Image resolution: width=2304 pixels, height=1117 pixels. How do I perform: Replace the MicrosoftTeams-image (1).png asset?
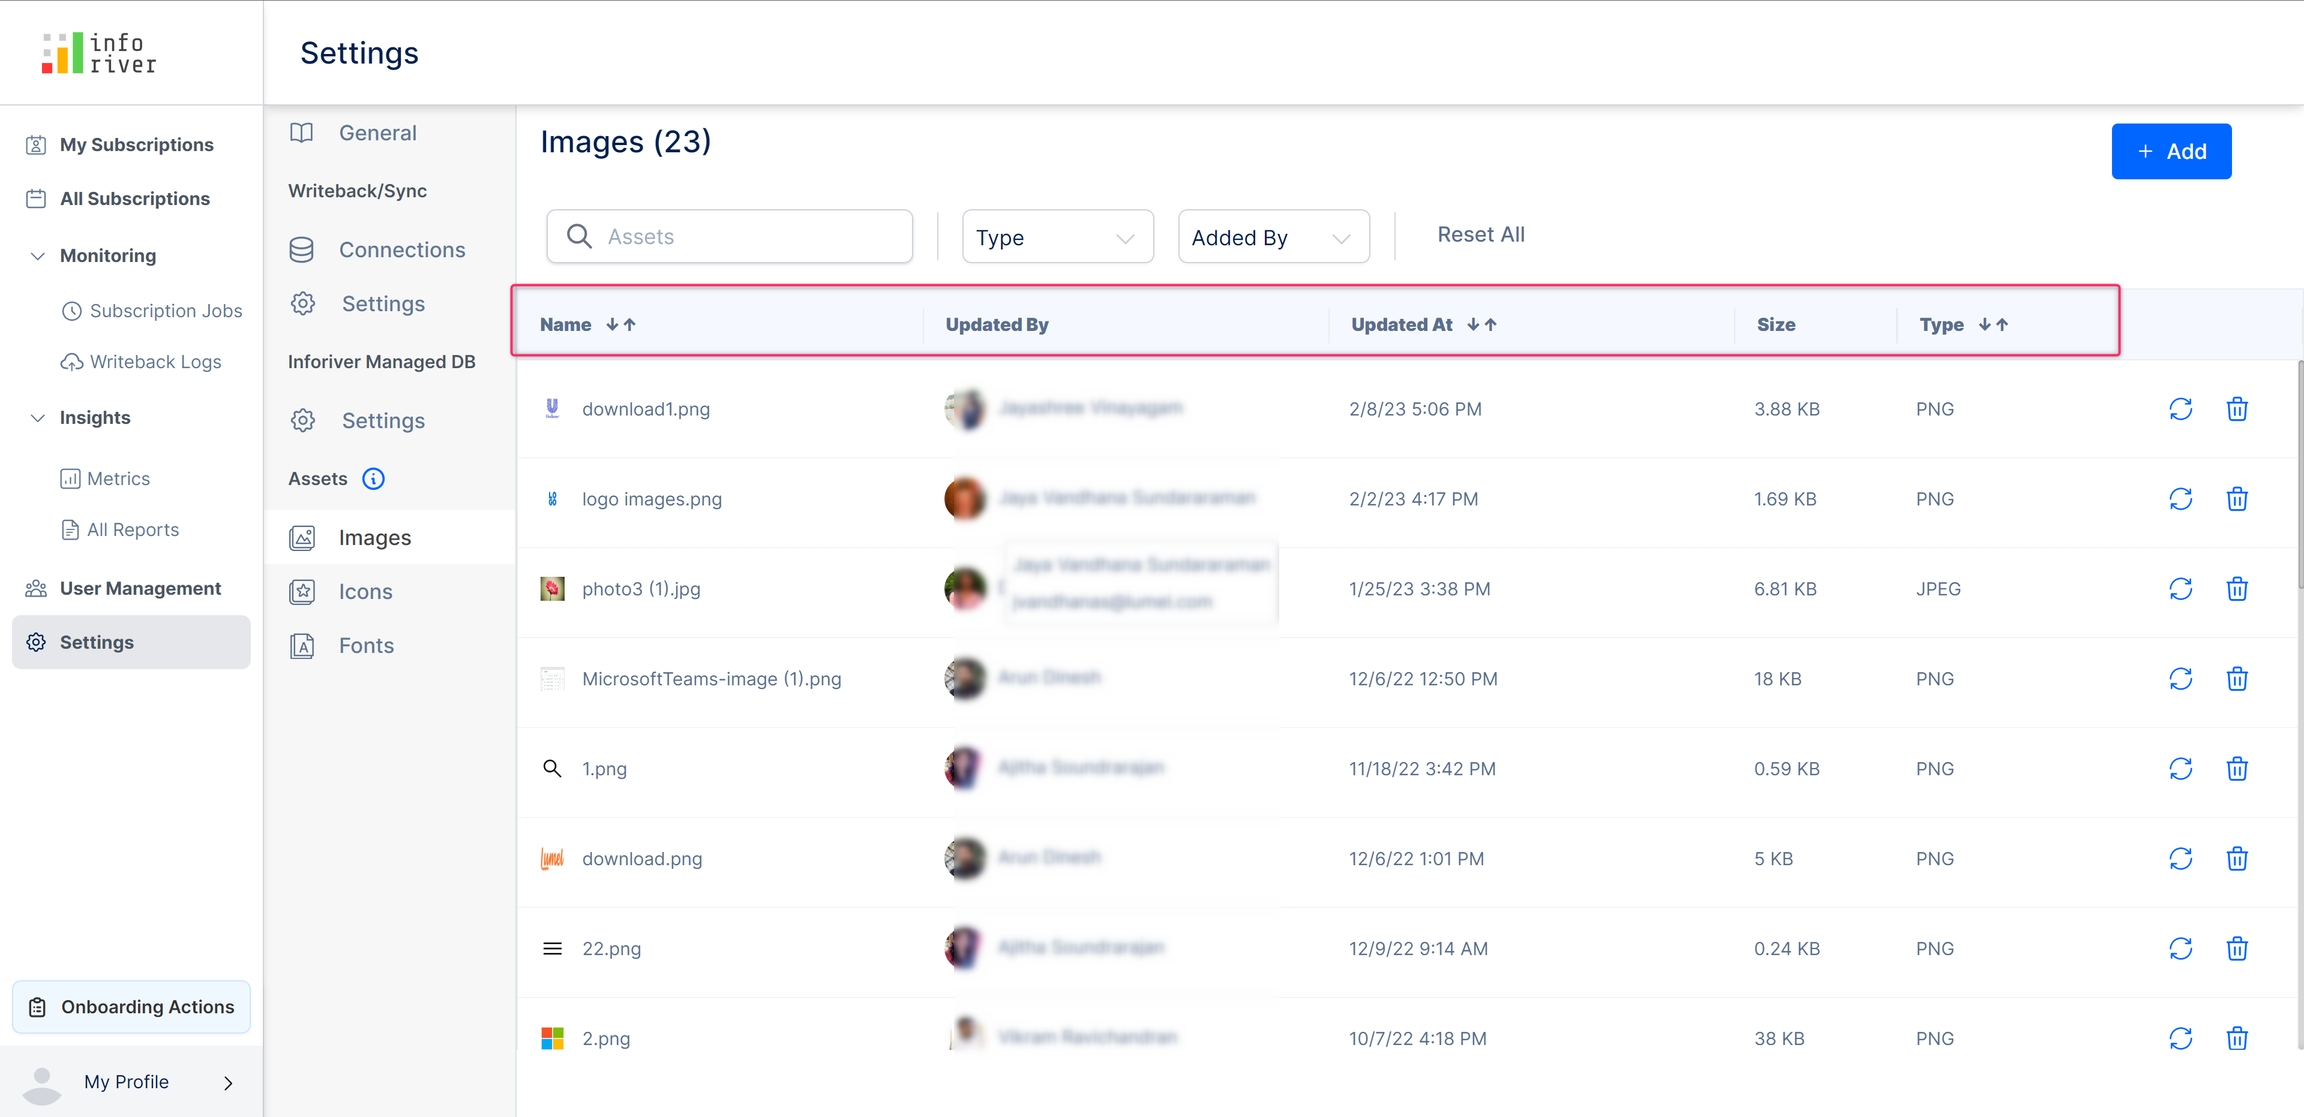coord(2180,679)
